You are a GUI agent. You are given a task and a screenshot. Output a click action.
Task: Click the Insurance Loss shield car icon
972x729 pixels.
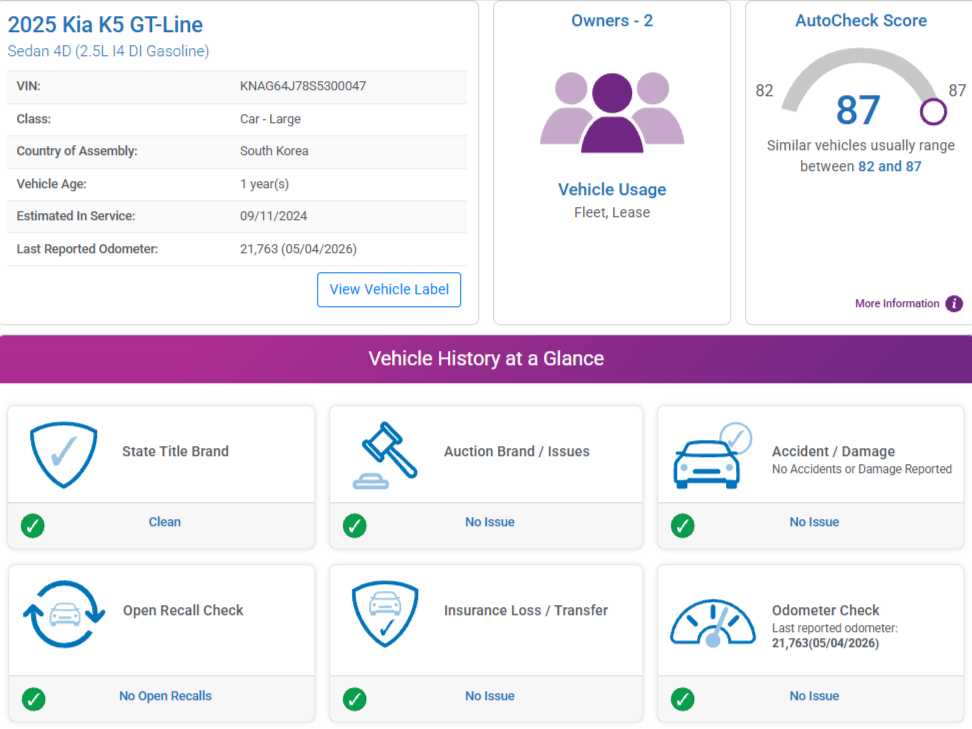385,614
